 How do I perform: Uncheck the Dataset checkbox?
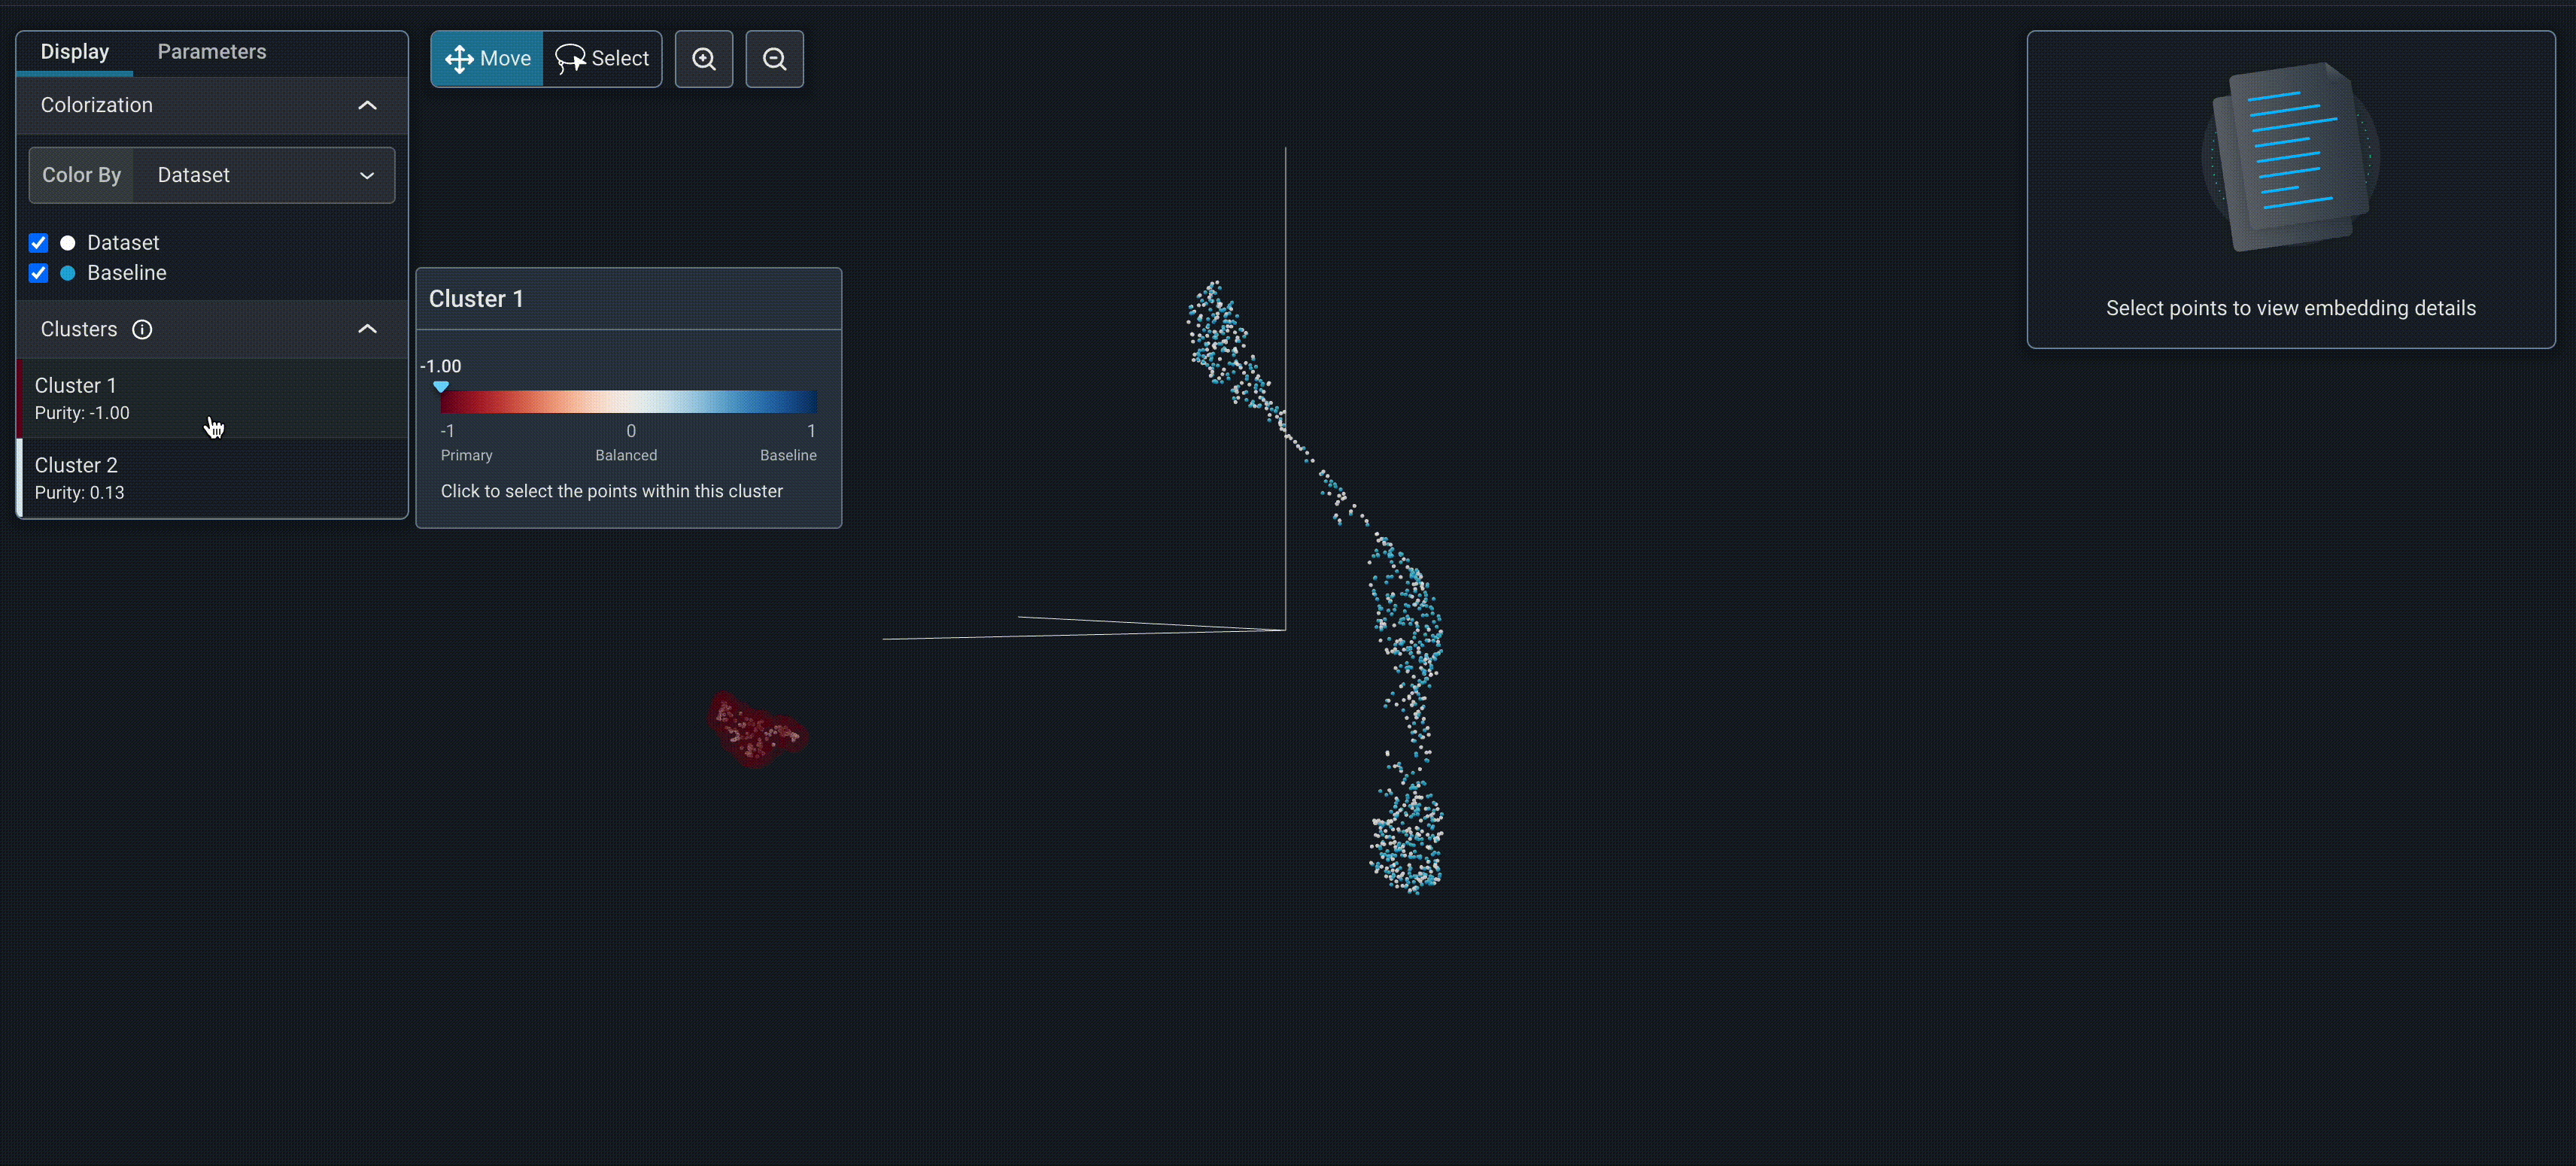(x=38, y=243)
